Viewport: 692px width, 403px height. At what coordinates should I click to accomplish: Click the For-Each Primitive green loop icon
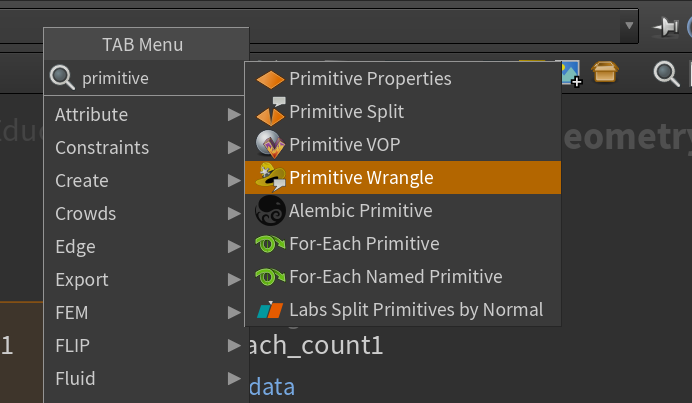[x=270, y=244]
